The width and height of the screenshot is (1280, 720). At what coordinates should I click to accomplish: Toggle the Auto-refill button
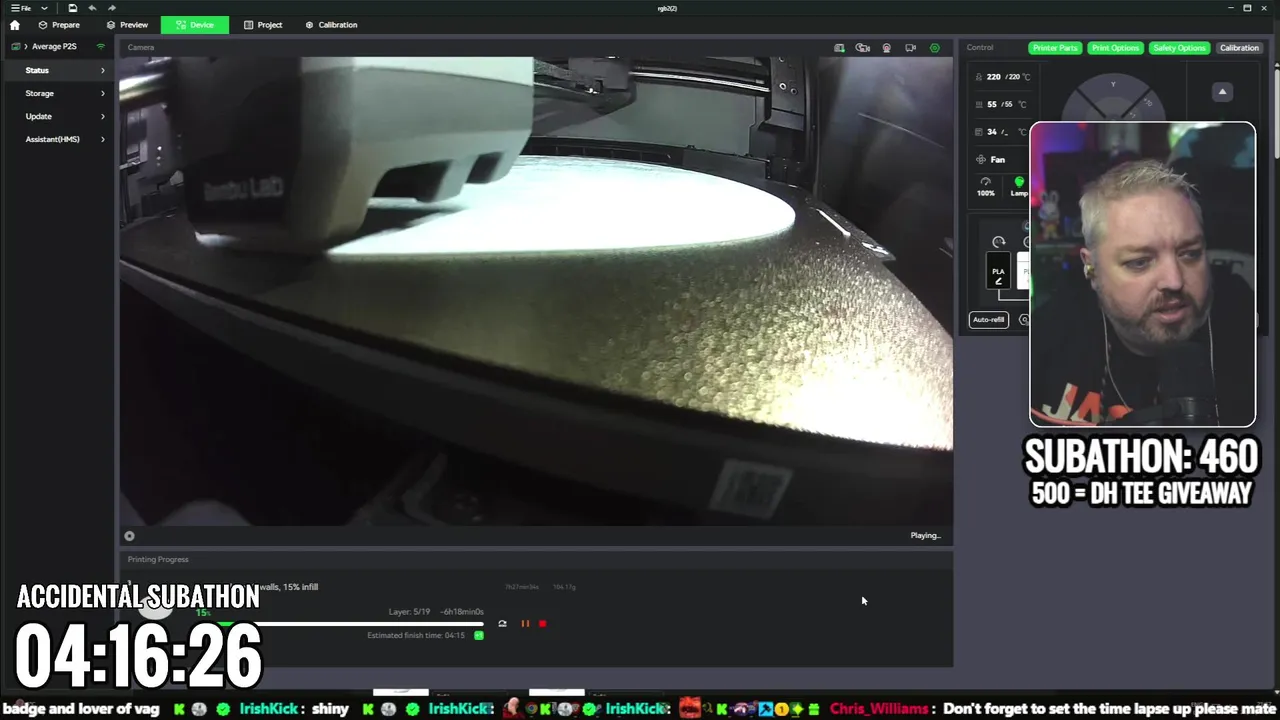[x=988, y=320]
